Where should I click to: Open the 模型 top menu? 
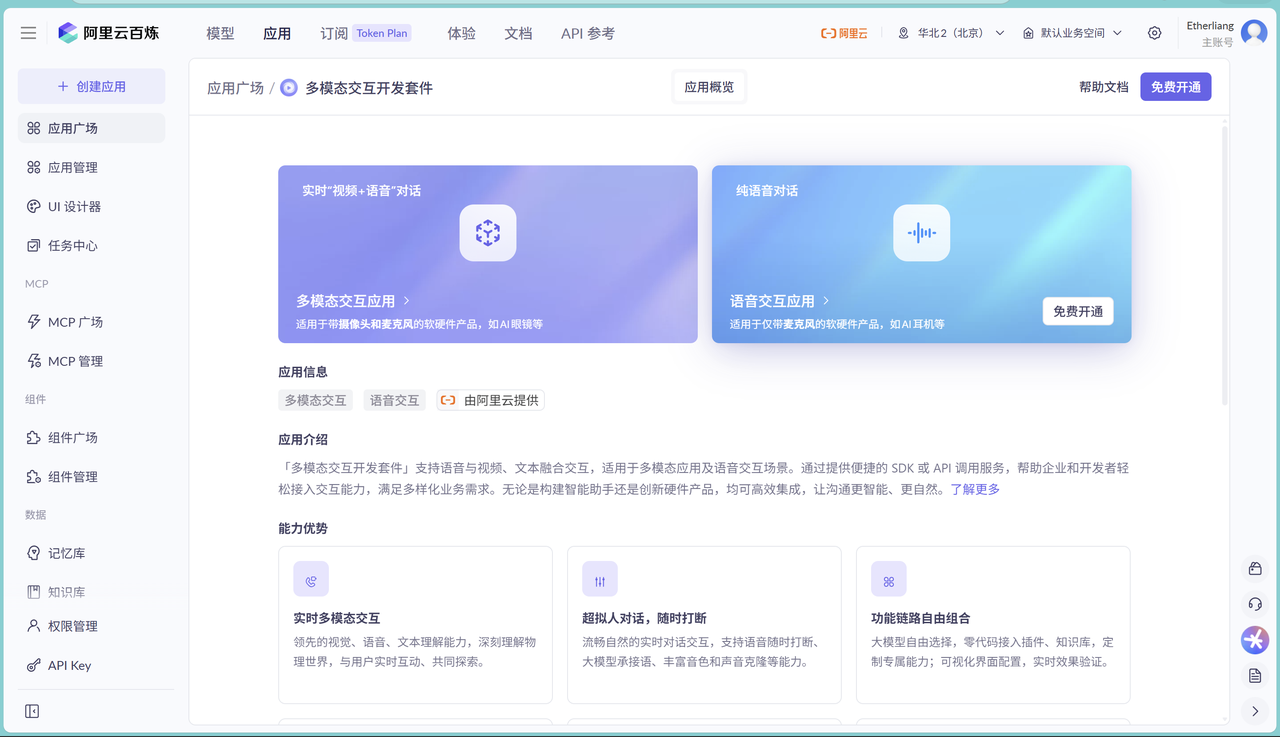point(220,33)
